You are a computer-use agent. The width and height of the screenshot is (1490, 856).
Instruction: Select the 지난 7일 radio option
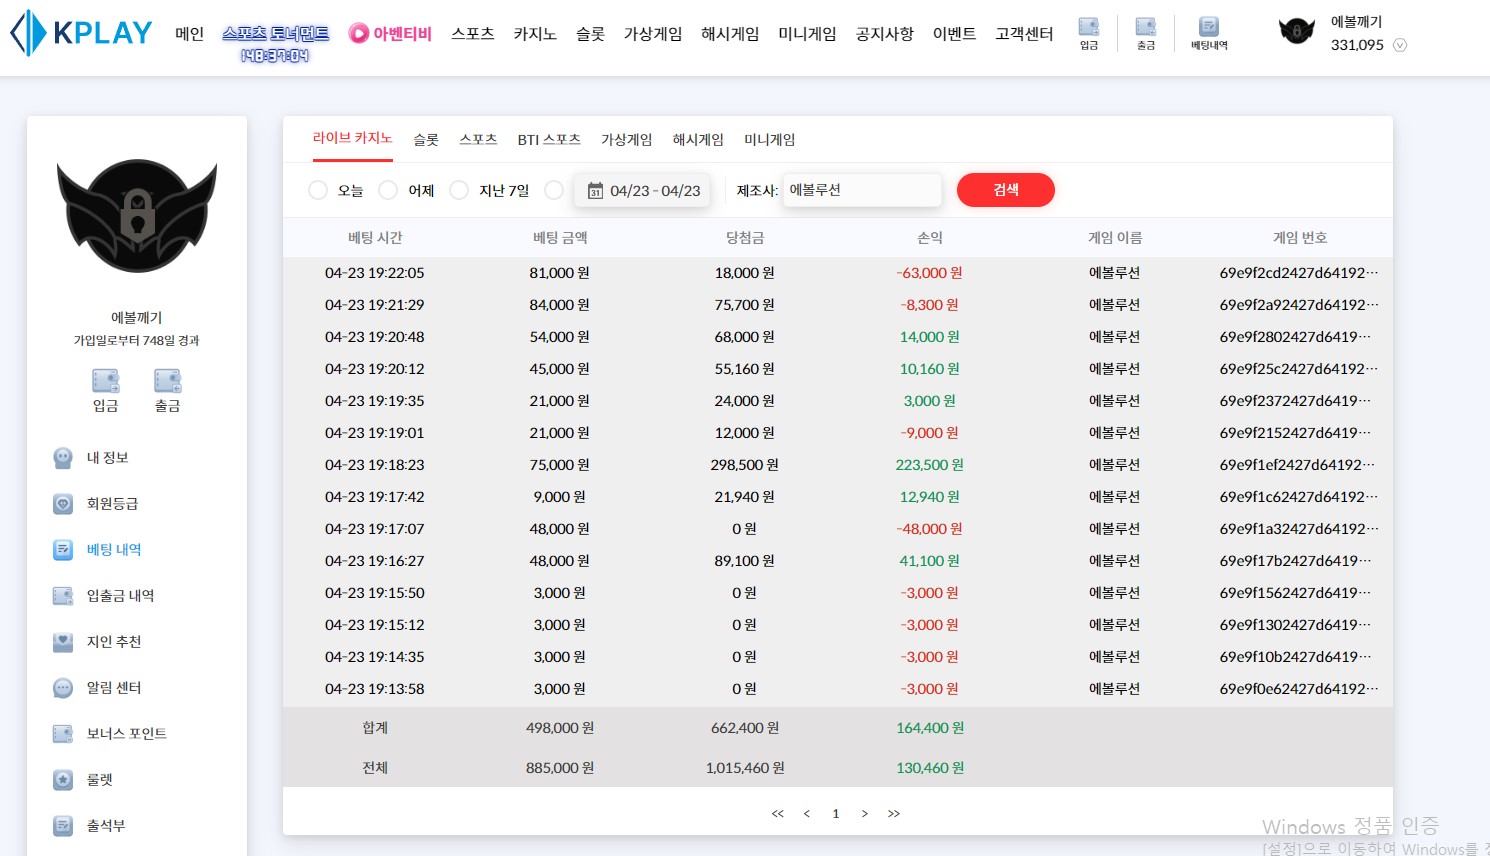[459, 190]
